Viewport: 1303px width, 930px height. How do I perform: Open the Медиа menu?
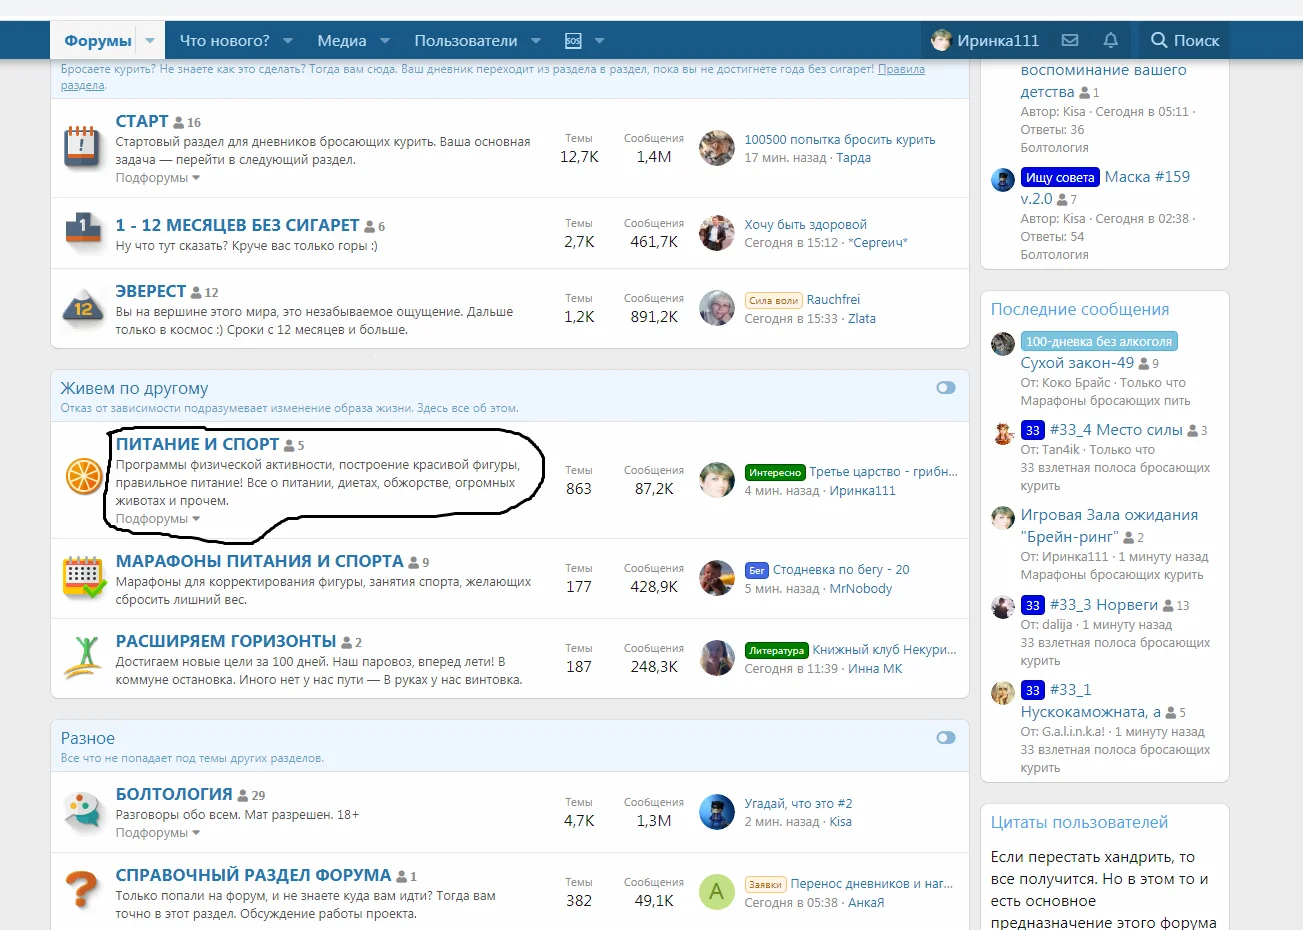point(342,41)
